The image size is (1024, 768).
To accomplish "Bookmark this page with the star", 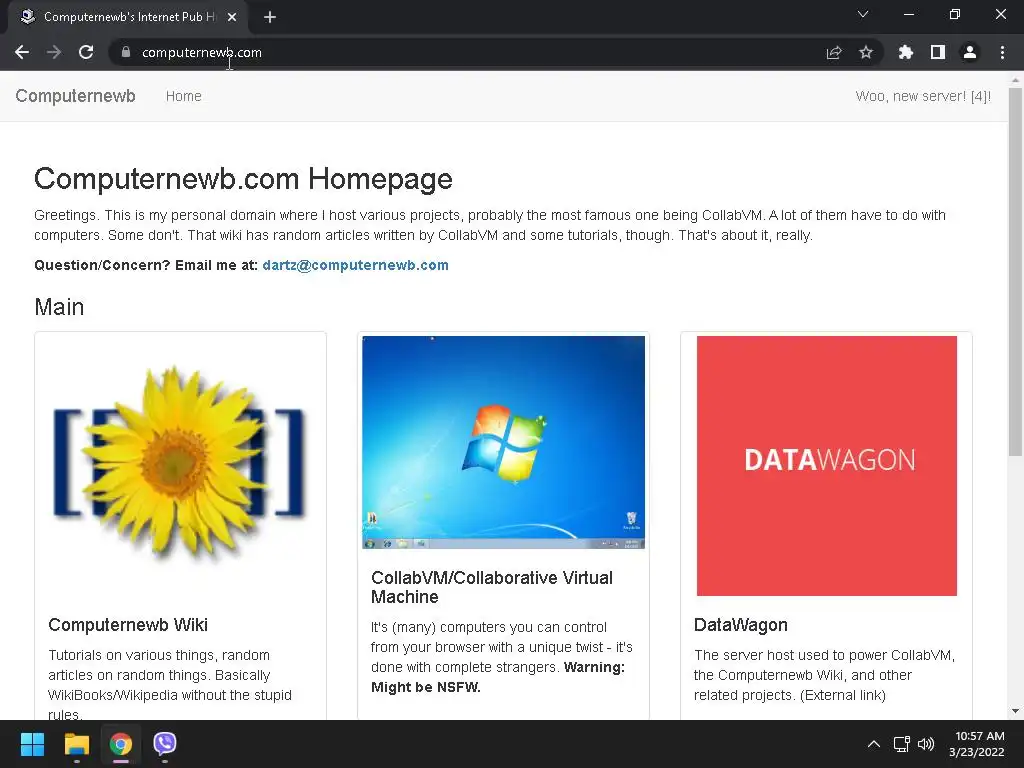I will tap(866, 52).
